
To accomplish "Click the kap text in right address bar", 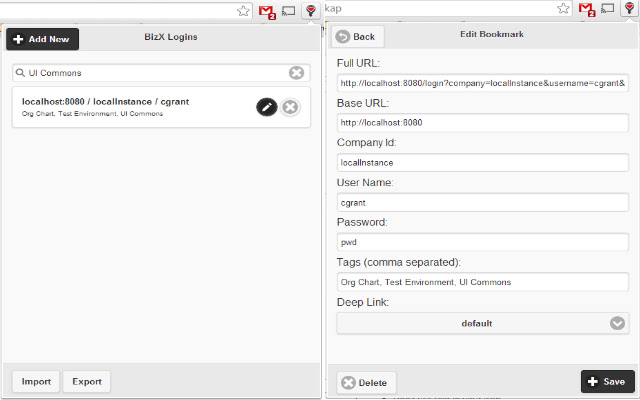I will click(333, 9).
